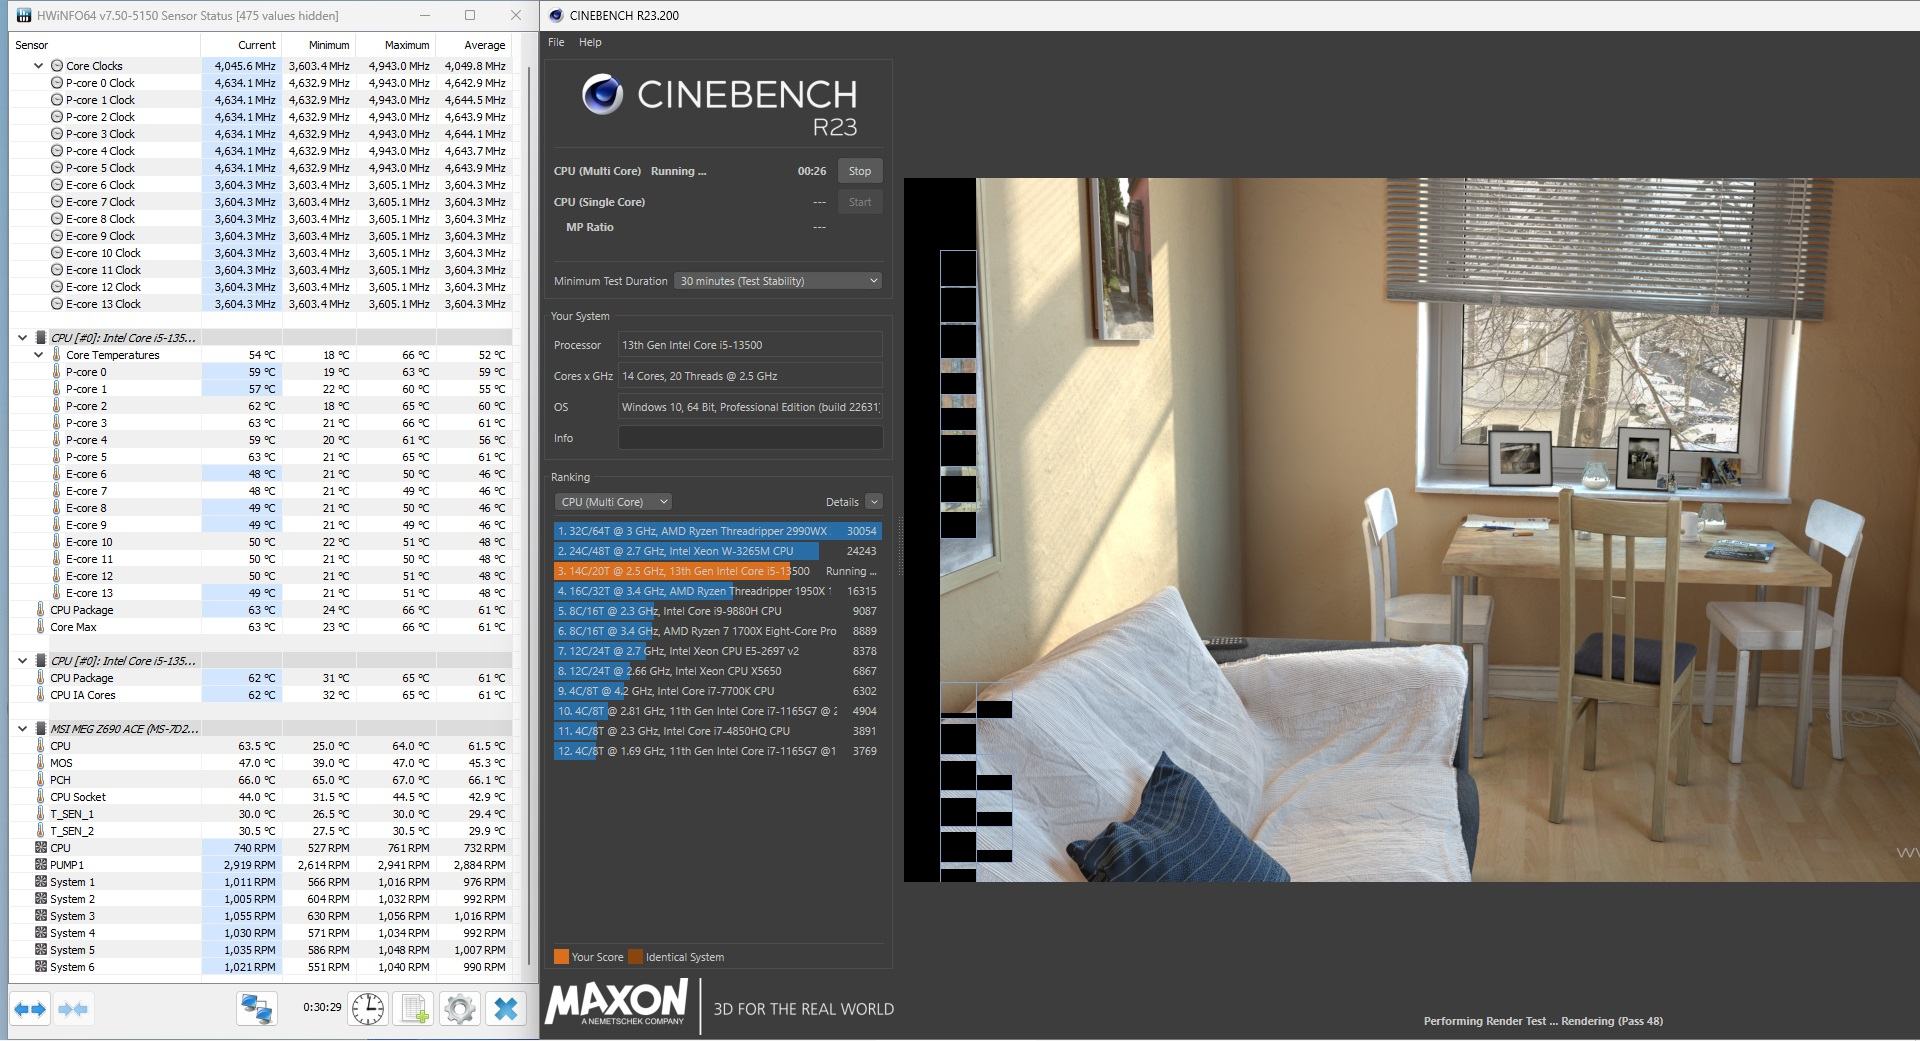Click the Average column header
Viewport: 1920px width, 1041px height.
pyautogui.click(x=474, y=45)
